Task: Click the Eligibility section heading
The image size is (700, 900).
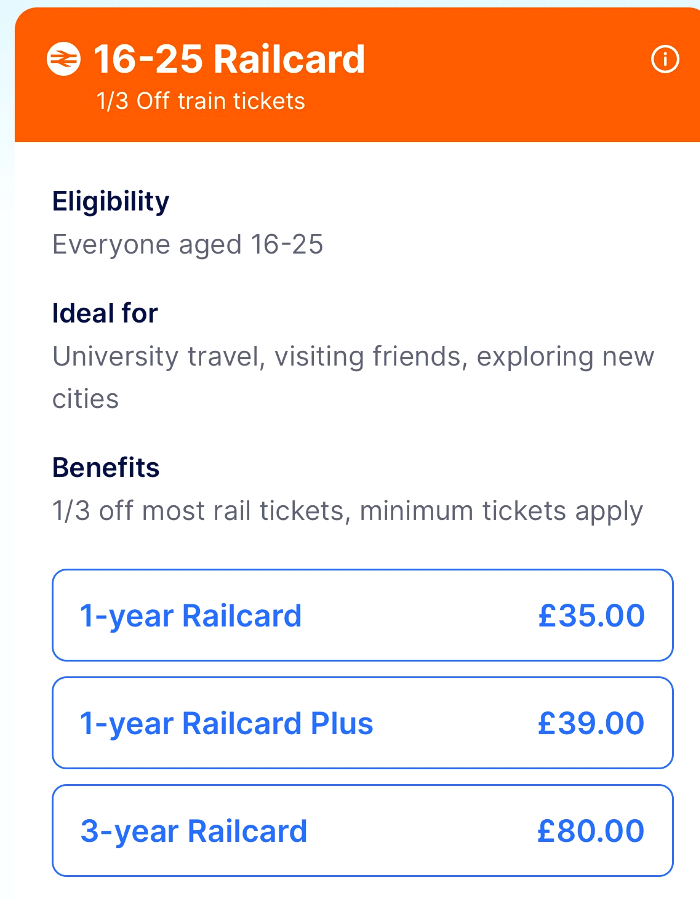Action: click(x=110, y=202)
